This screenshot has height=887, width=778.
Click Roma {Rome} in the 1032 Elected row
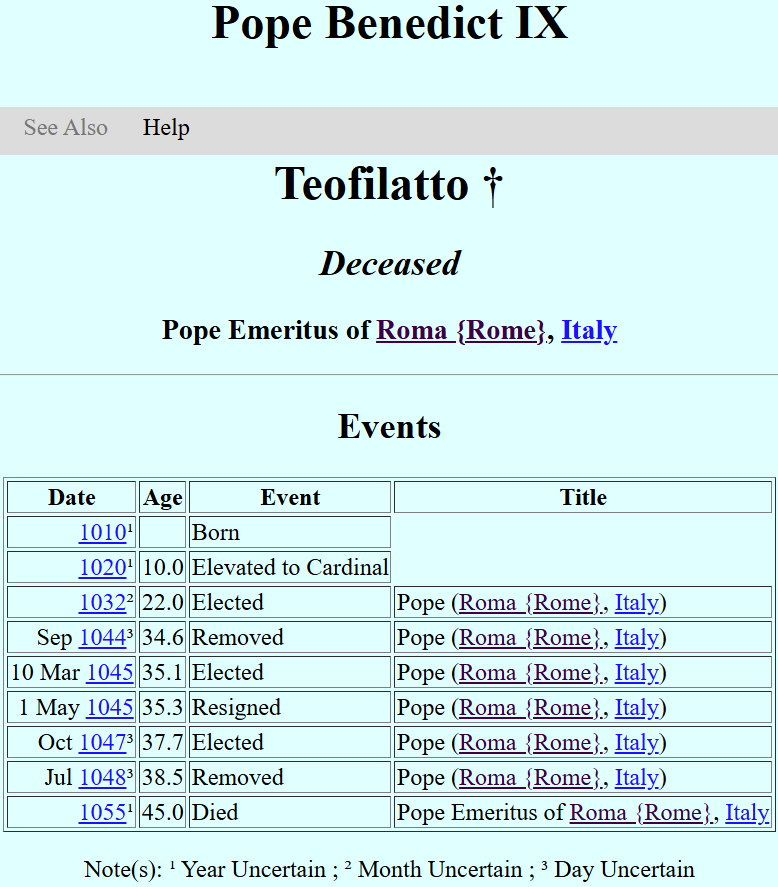tap(529, 603)
